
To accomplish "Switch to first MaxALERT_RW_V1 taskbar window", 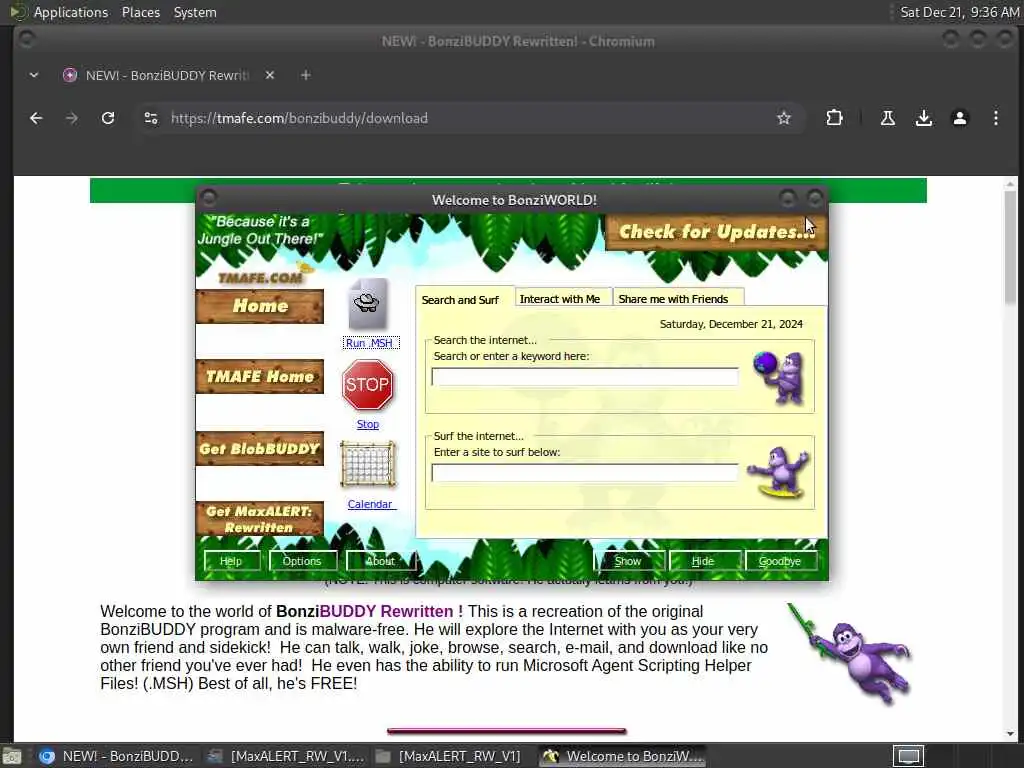I will tap(286, 756).
